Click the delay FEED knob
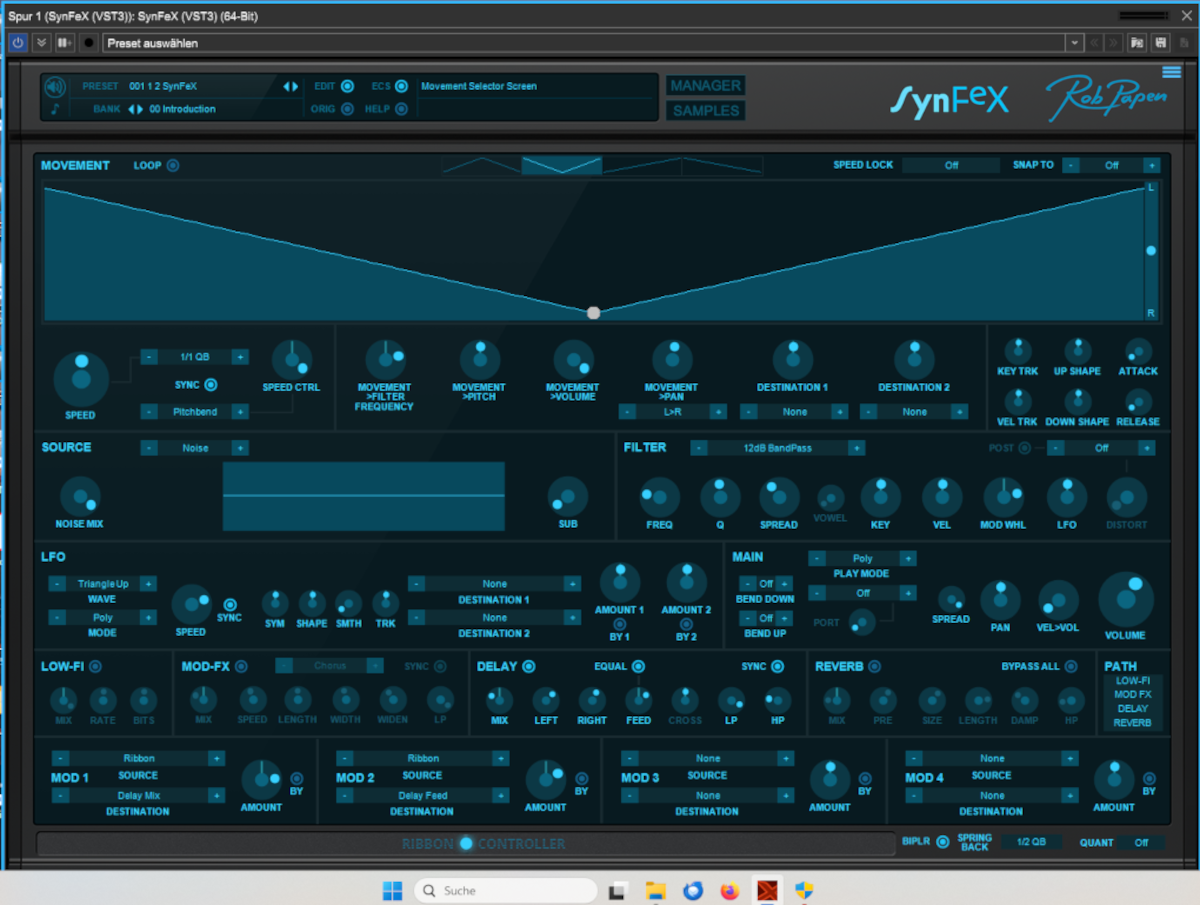Screen dimensions: 1200x905 tap(638, 700)
